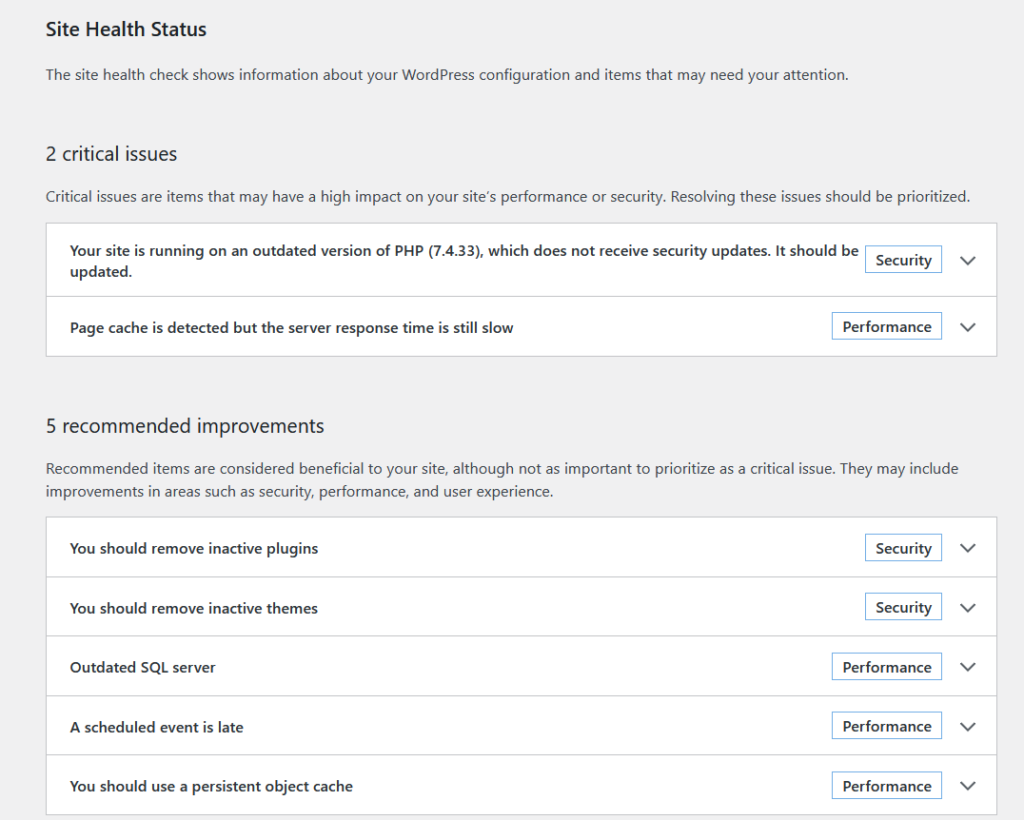The width and height of the screenshot is (1024, 820).
Task: Expand the inactive themes recommendation
Action: coord(967,606)
